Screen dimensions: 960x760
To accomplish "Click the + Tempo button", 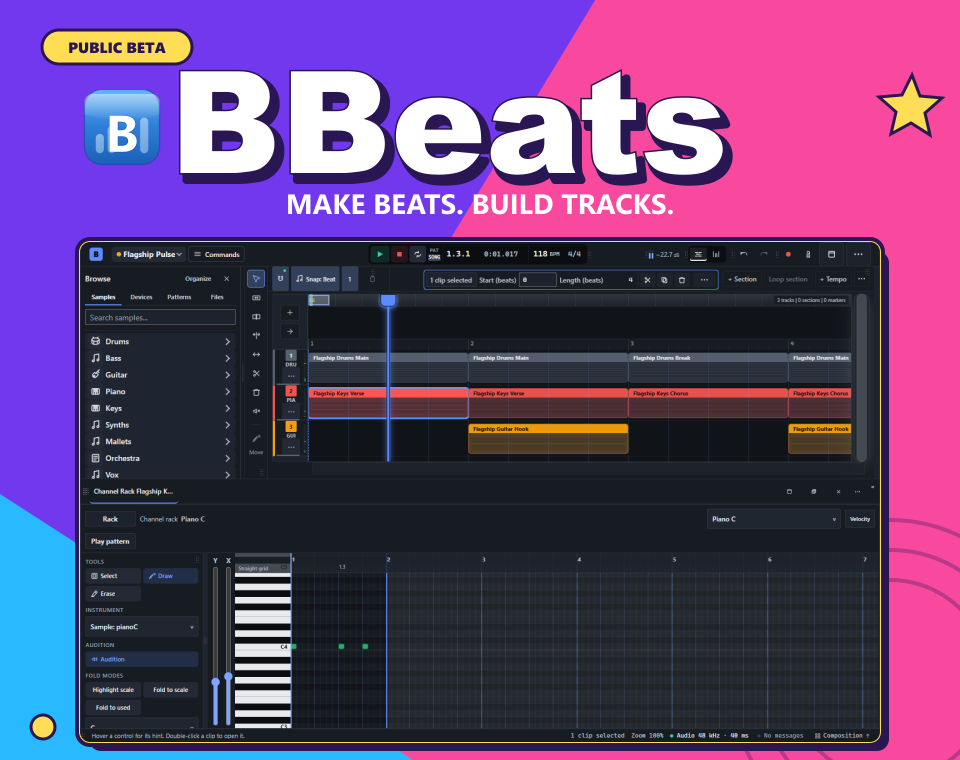I will (x=833, y=279).
